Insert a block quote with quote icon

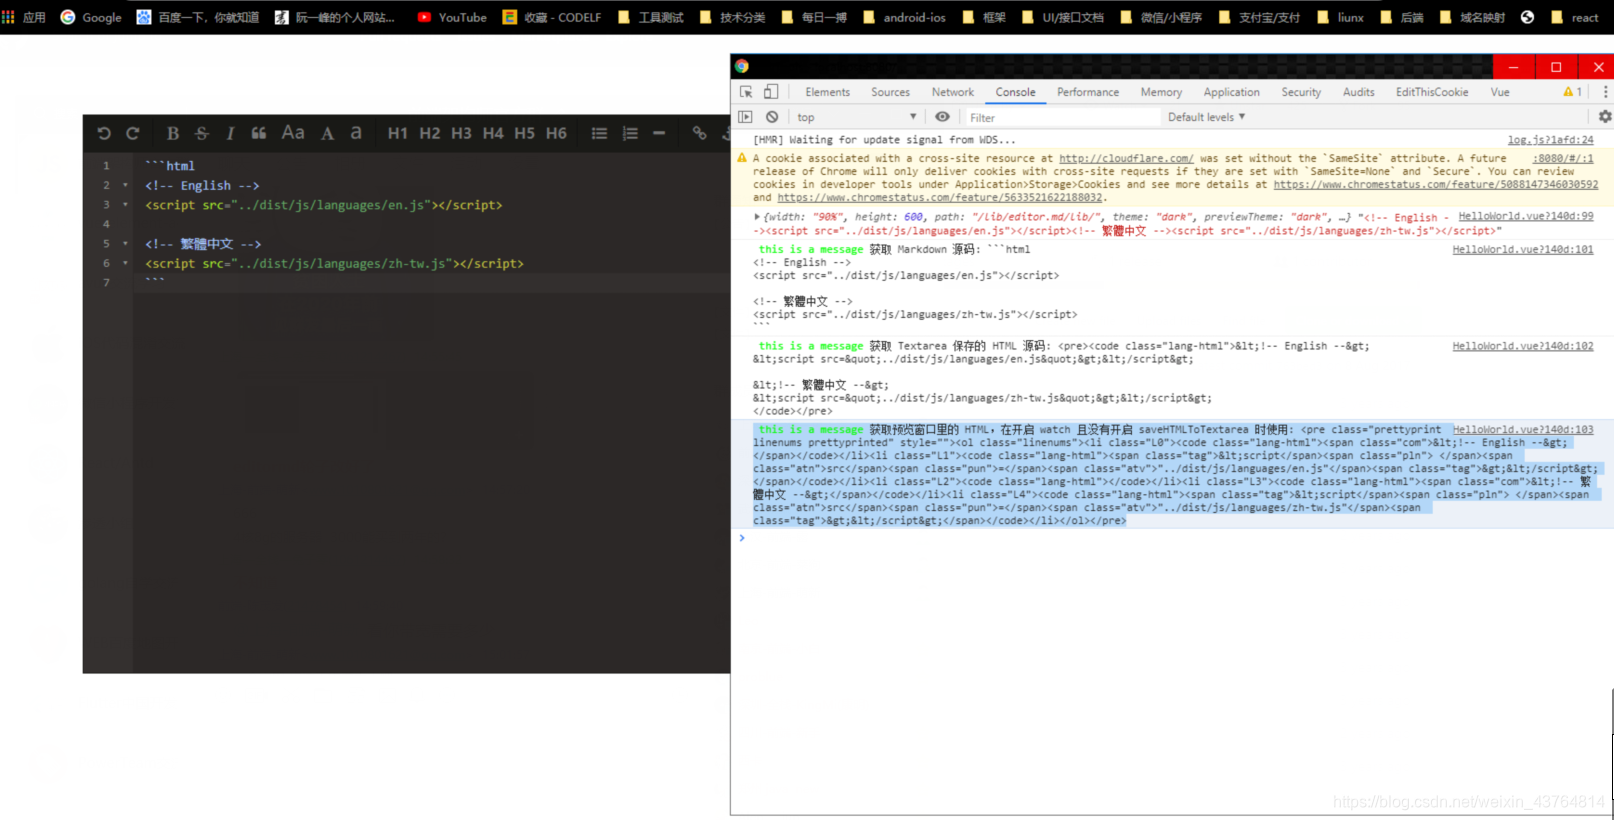pos(259,133)
